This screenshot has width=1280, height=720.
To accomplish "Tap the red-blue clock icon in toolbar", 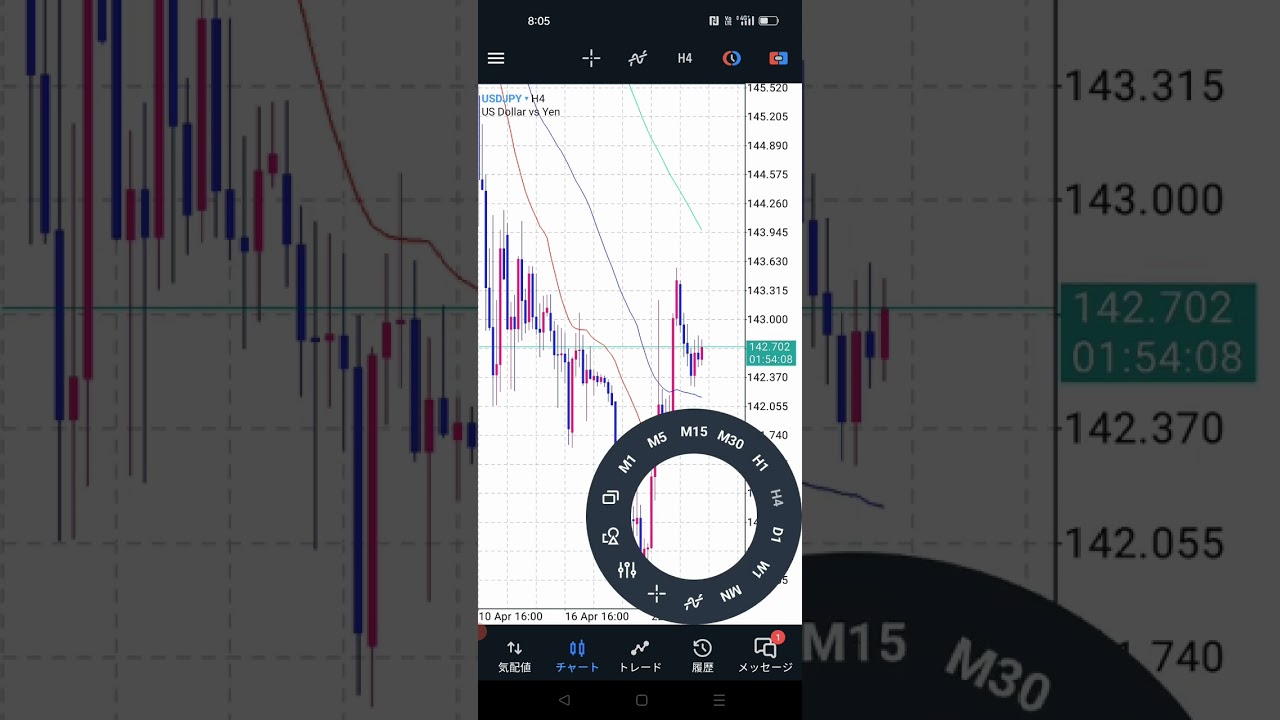I will pyautogui.click(x=732, y=58).
